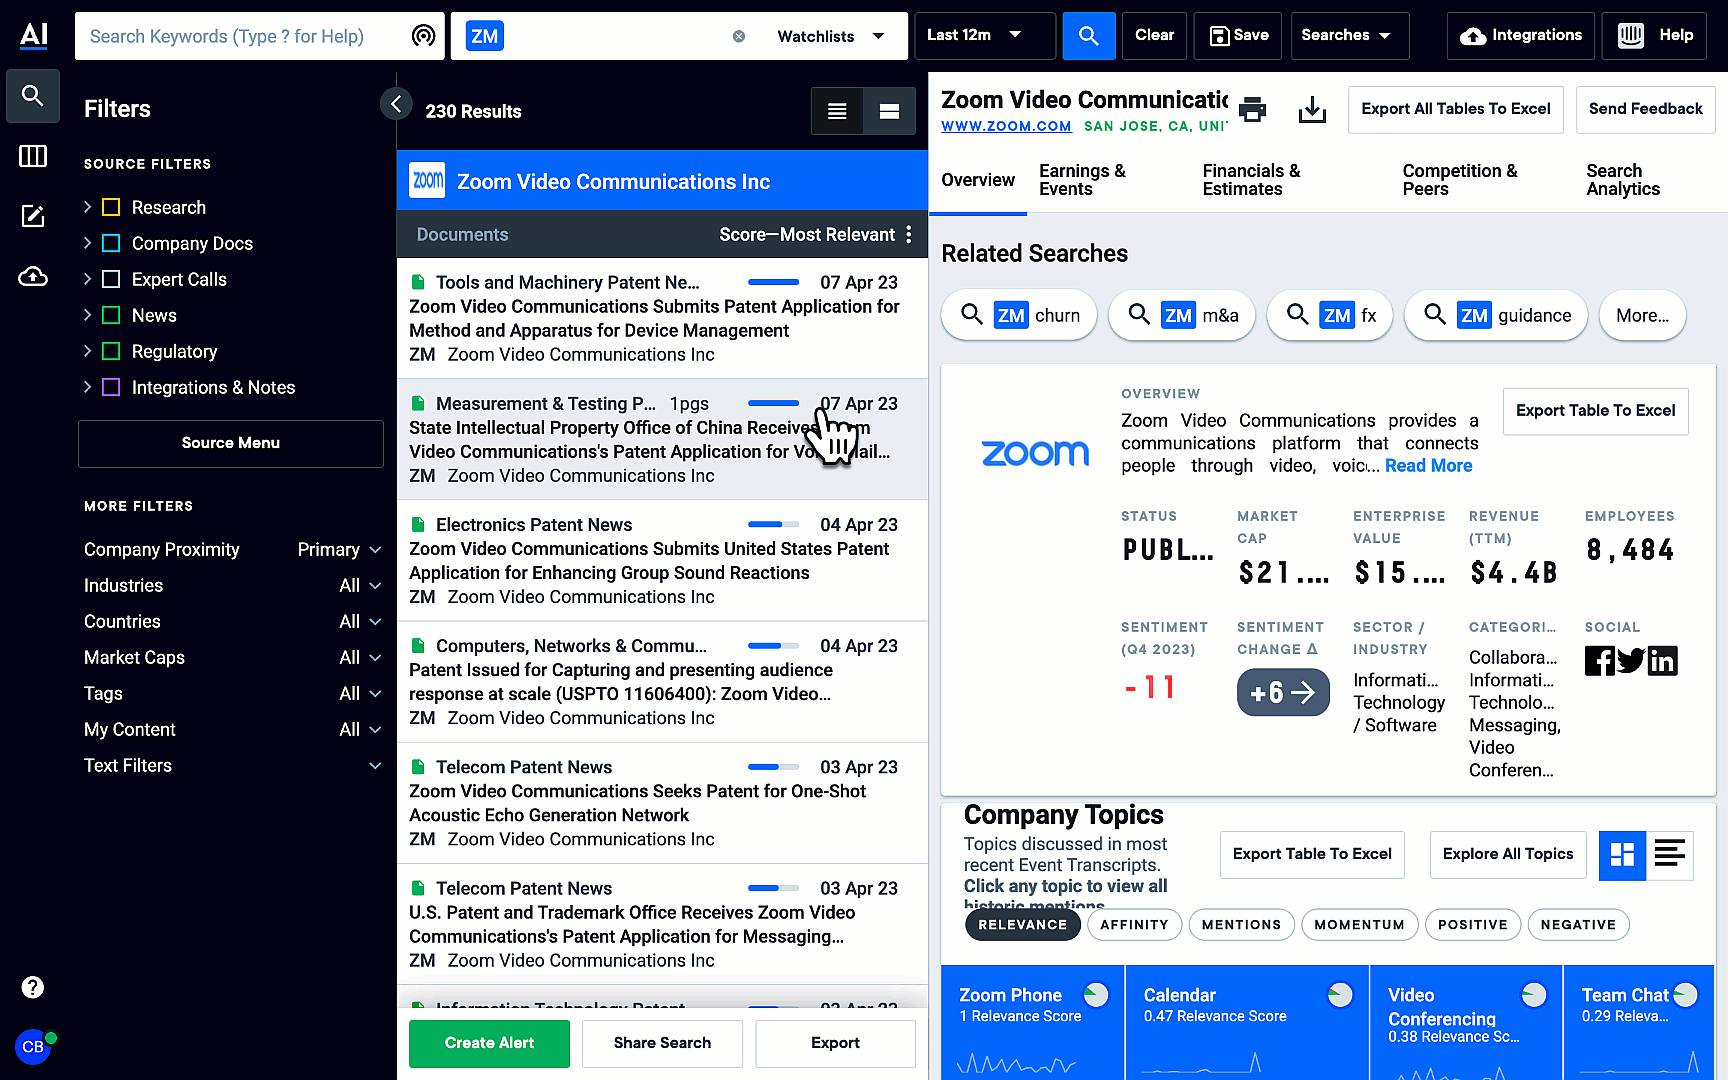This screenshot has width=1728, height=1080.
Task: Print the Zoom company page
Action: 1253,109
